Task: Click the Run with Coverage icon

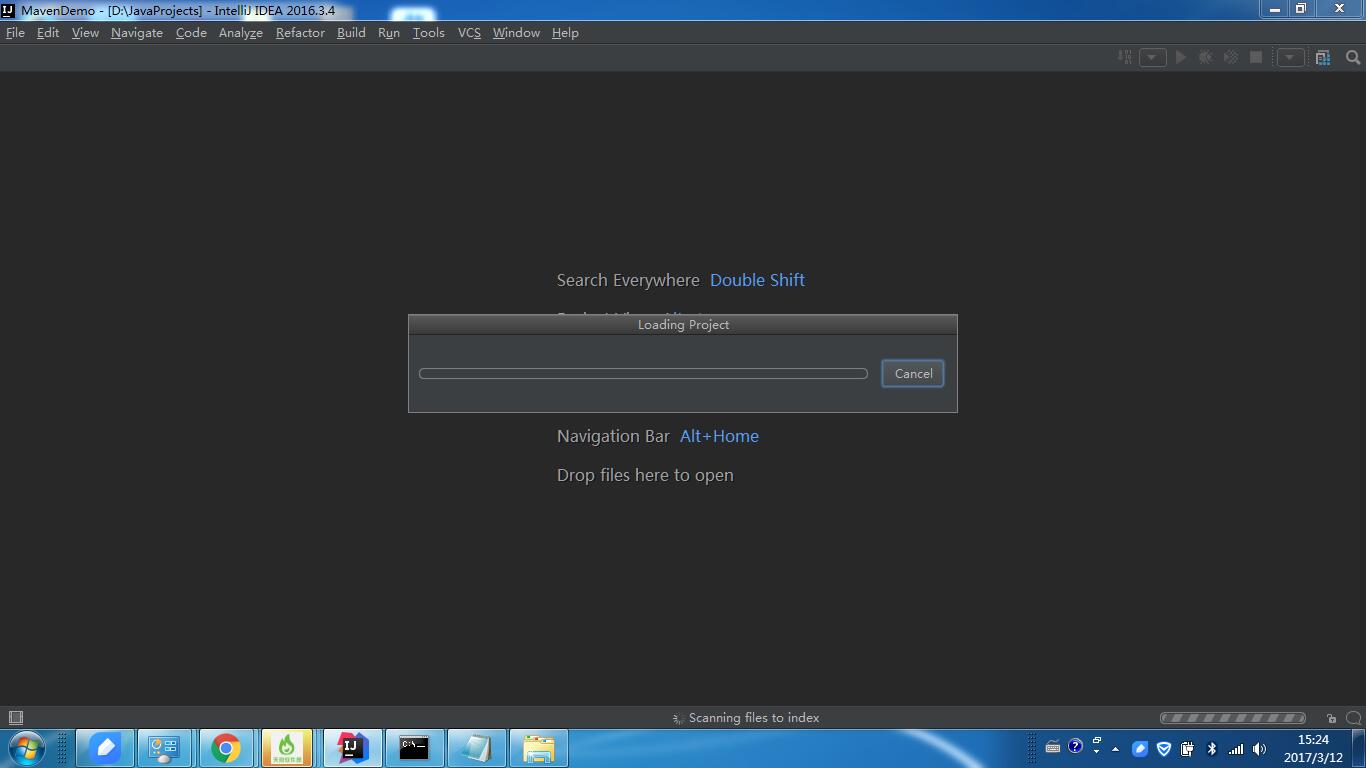Action: [x=1231, y=57]
